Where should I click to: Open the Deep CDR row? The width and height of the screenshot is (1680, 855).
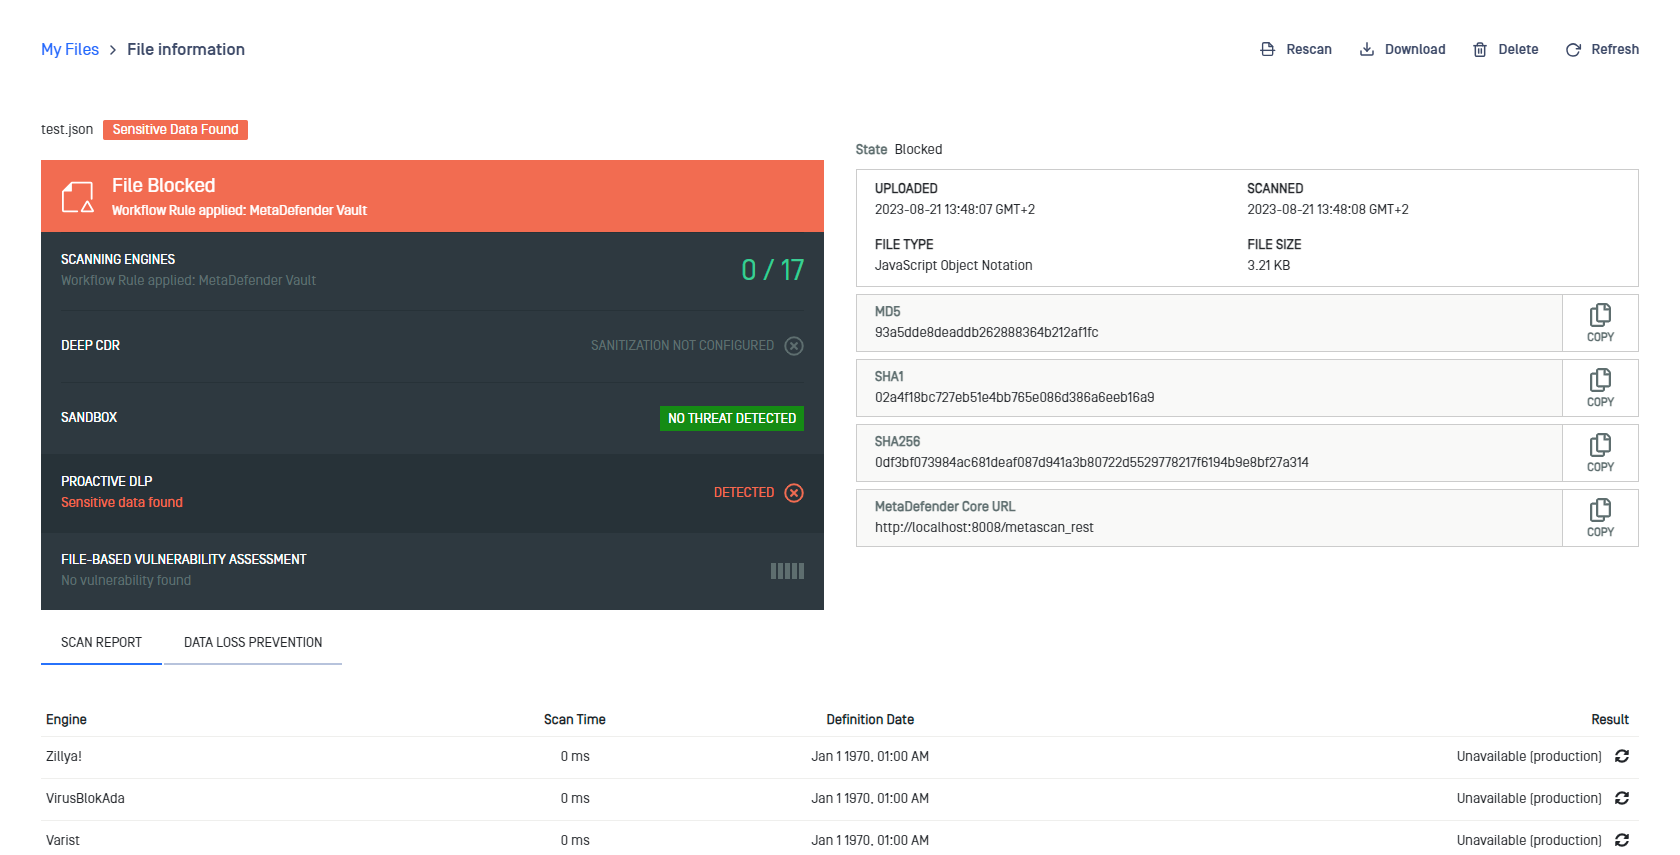[432, 346]
